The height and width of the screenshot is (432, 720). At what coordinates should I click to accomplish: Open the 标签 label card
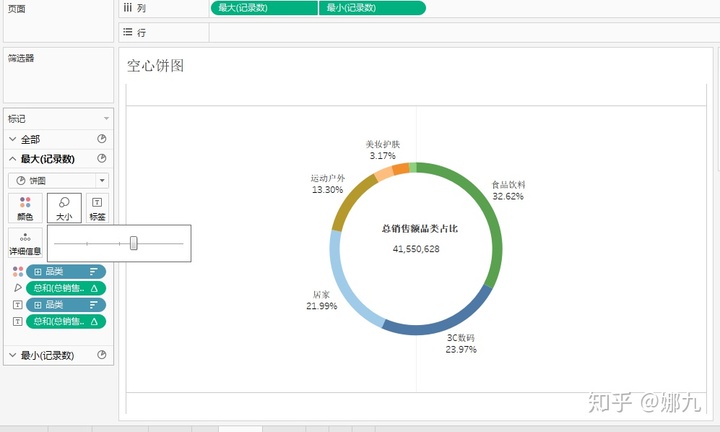[97, 208]
